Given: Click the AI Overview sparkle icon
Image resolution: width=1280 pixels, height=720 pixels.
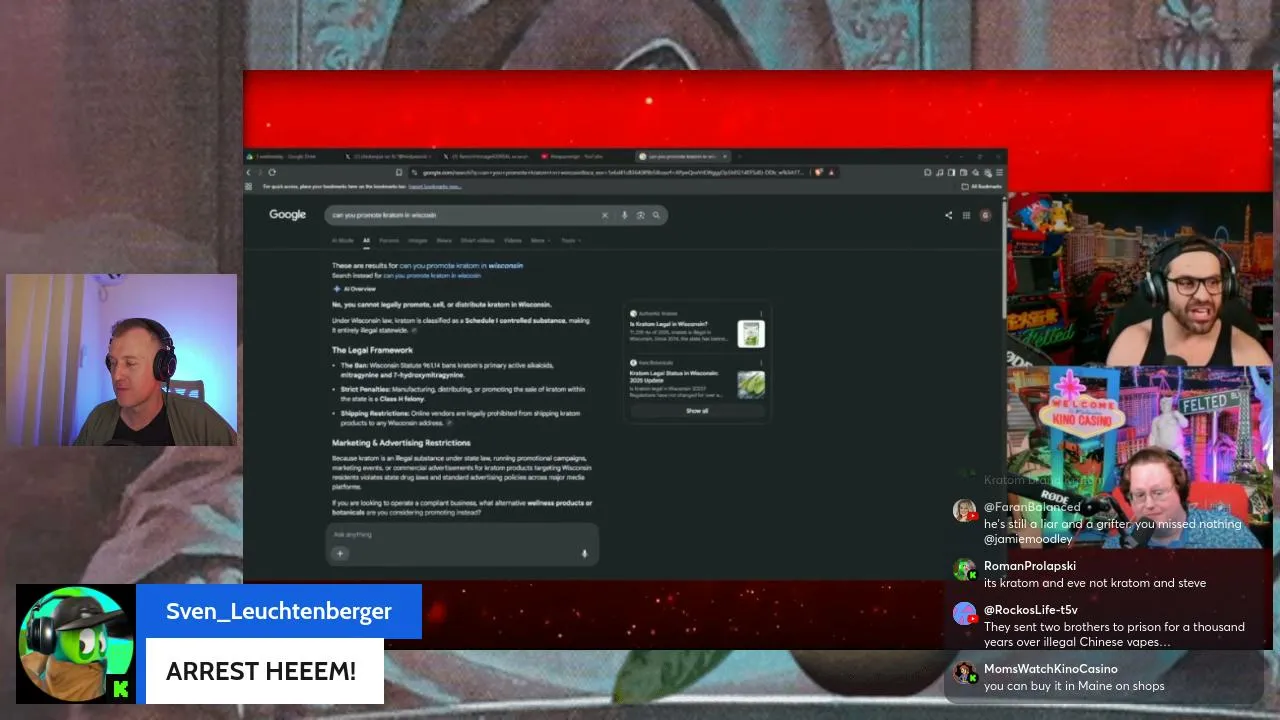Looking at the screenshot, I should pos(337,289).
